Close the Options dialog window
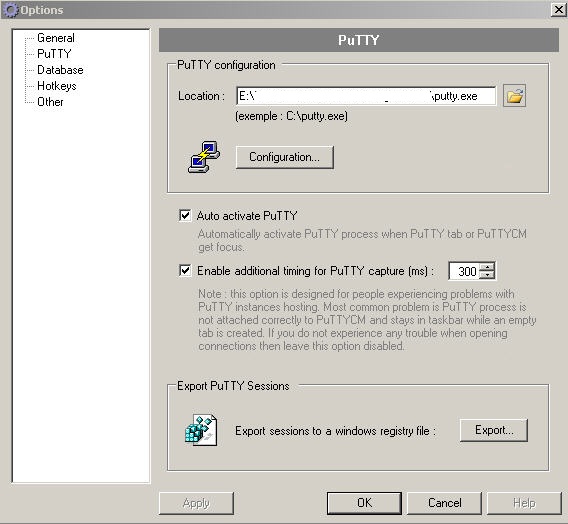 pyautogui.click(x=558, y=10)
